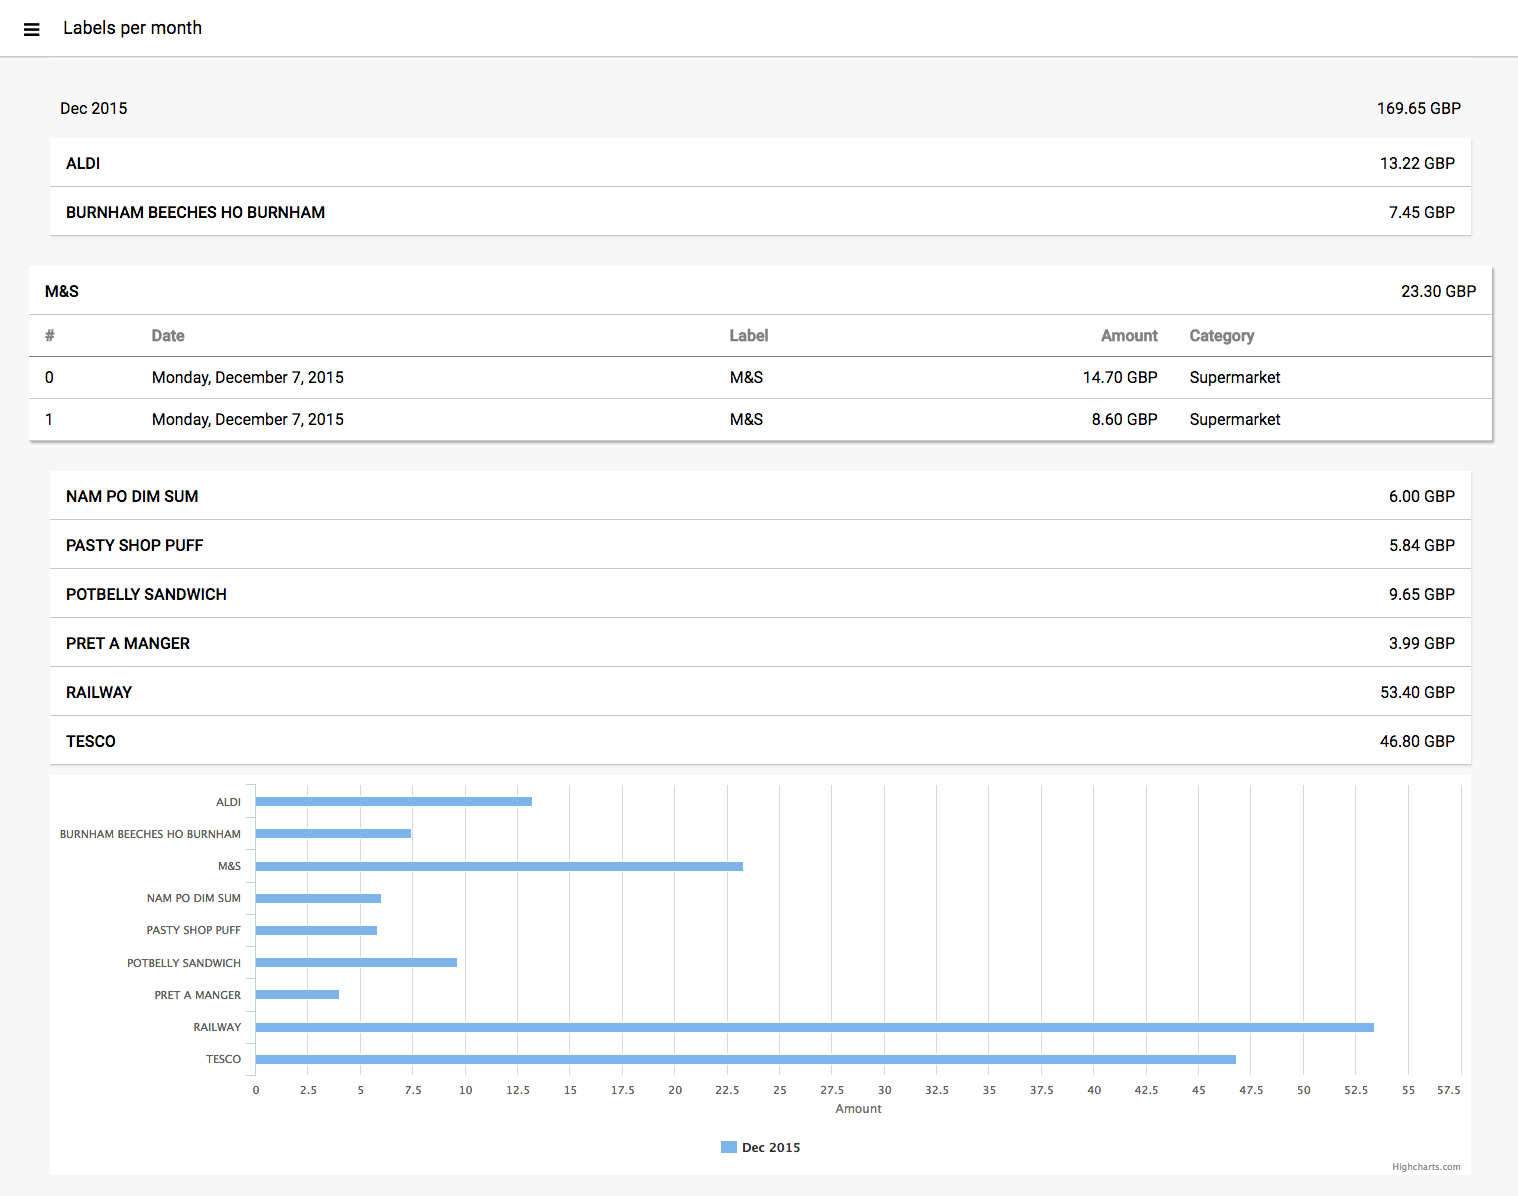
Task: Click the M&S bar in the chart
Action: (499, 866)
